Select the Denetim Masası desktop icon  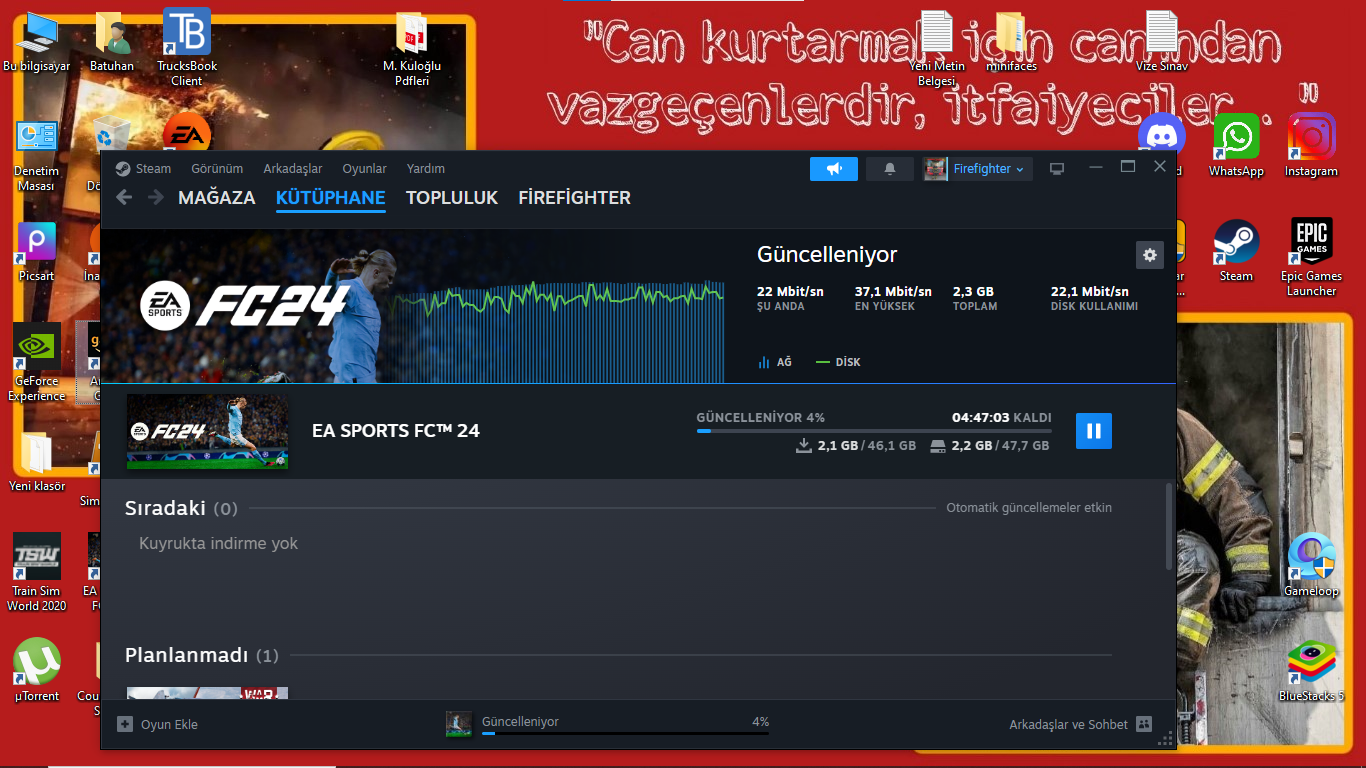click(x=37, y=155)
